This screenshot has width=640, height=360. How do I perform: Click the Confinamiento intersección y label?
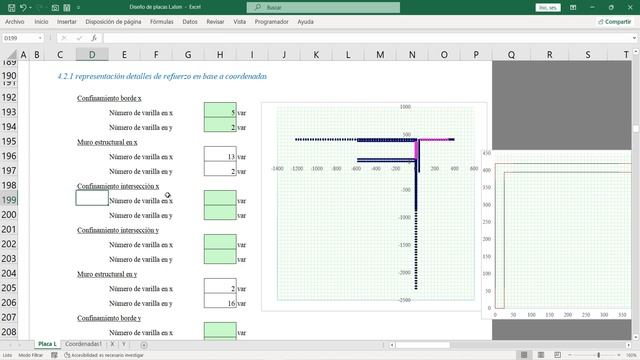pyautogui.click(x=118, y=230)
